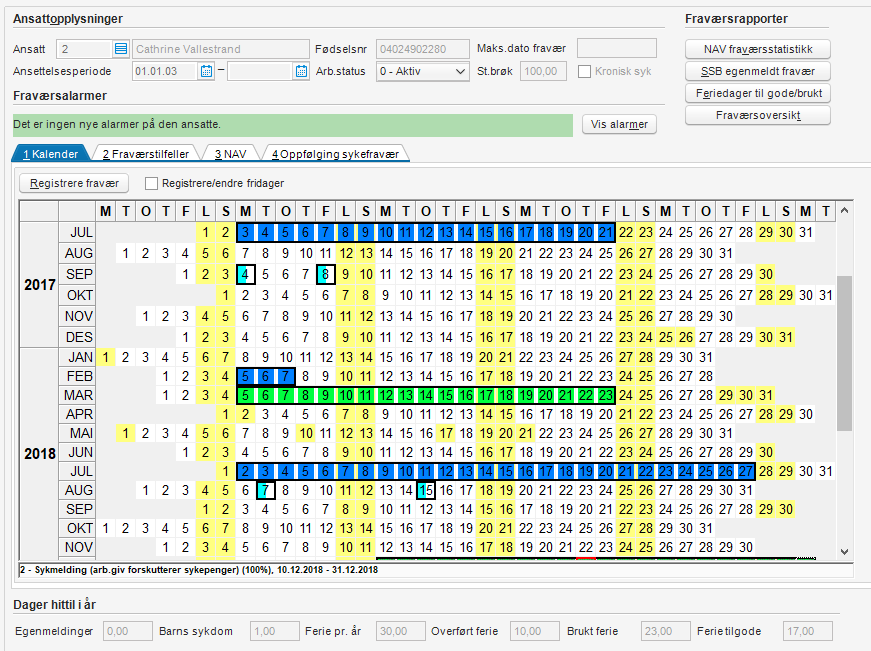The height and width of the screenshot is (651, 871).
Task: Click the Overført ferie field 10,00
Action: click(535, 632)
